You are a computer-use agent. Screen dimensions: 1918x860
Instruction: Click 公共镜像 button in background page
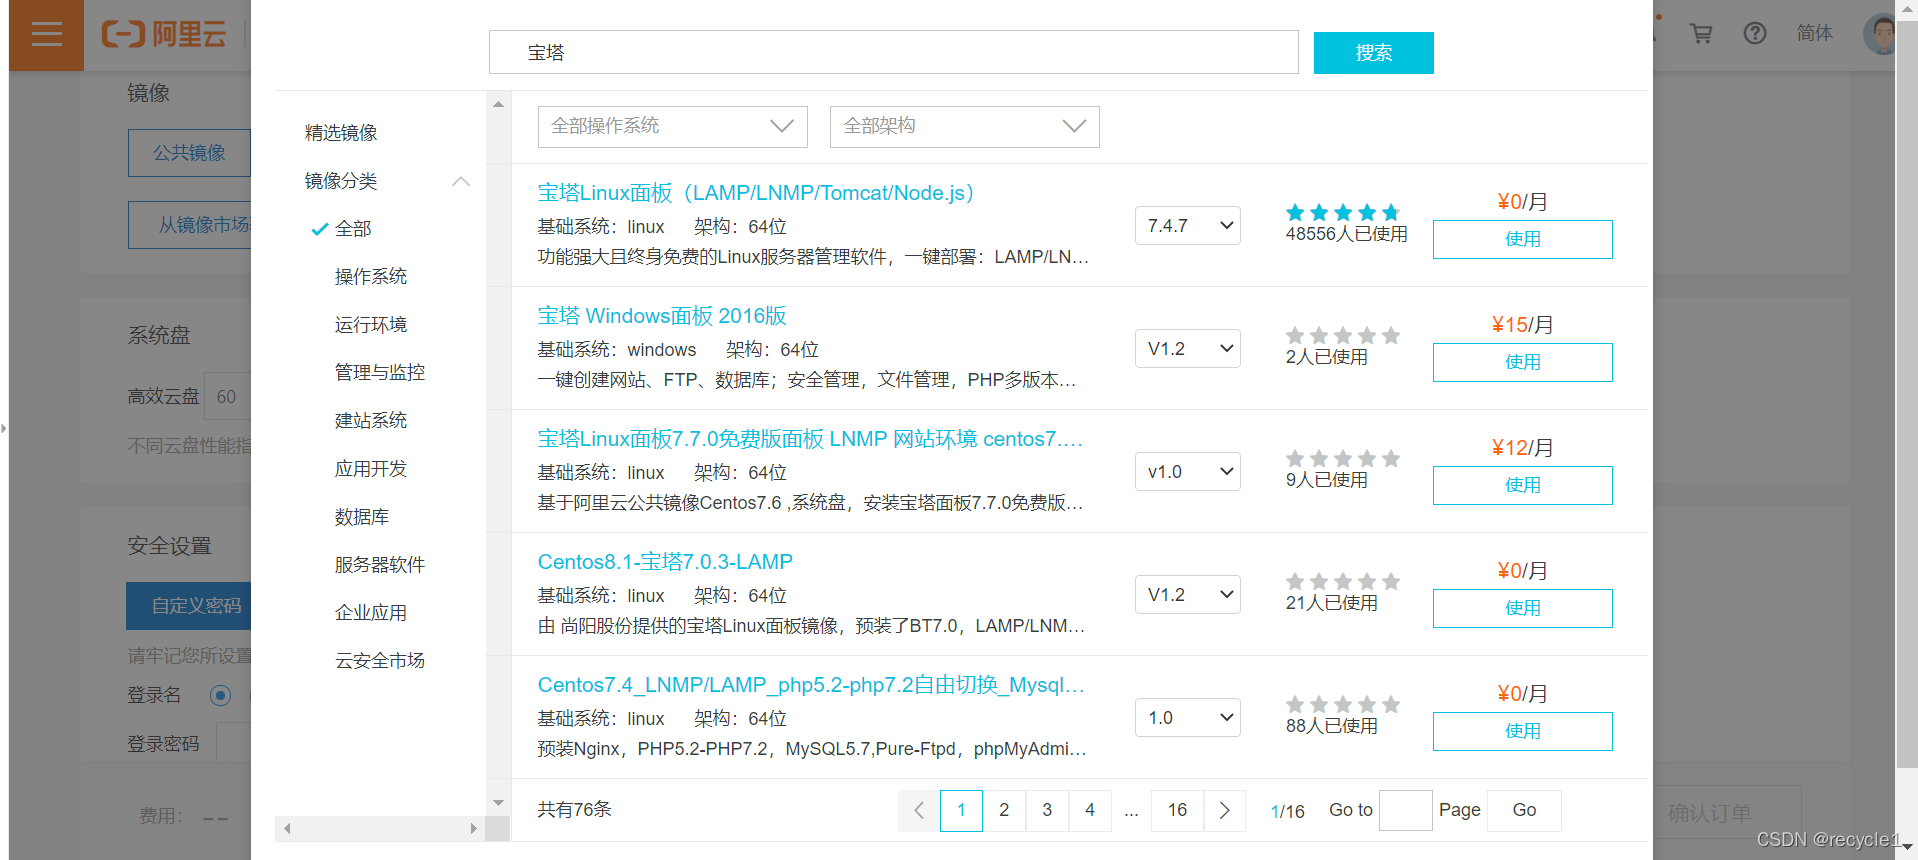coord(189,153)
